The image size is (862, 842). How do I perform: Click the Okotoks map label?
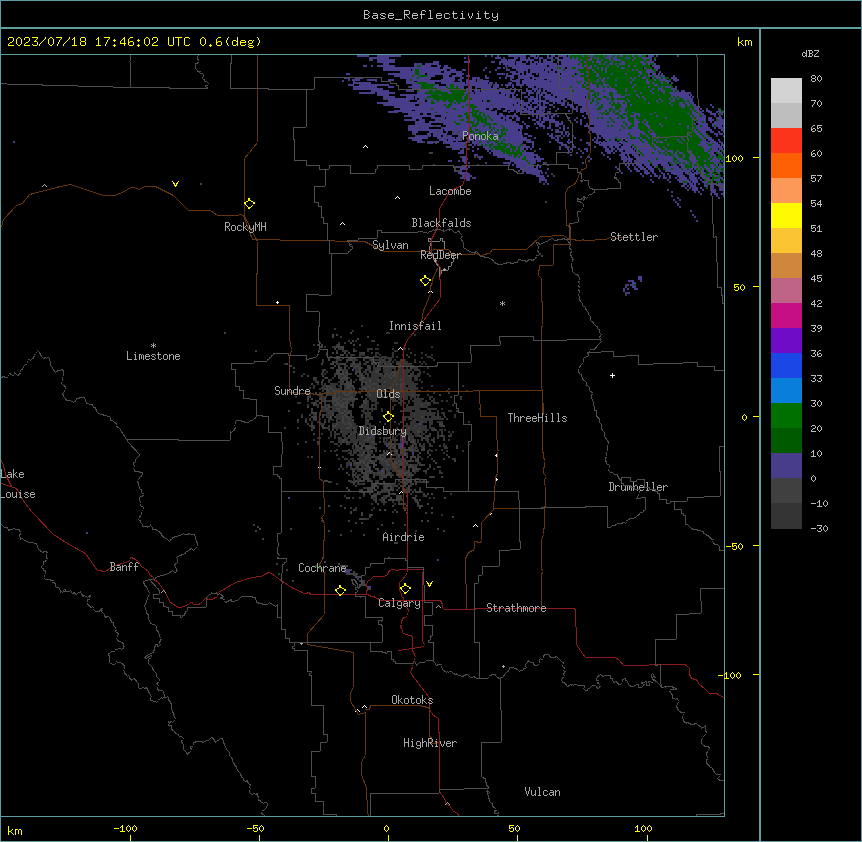[412, 700]
